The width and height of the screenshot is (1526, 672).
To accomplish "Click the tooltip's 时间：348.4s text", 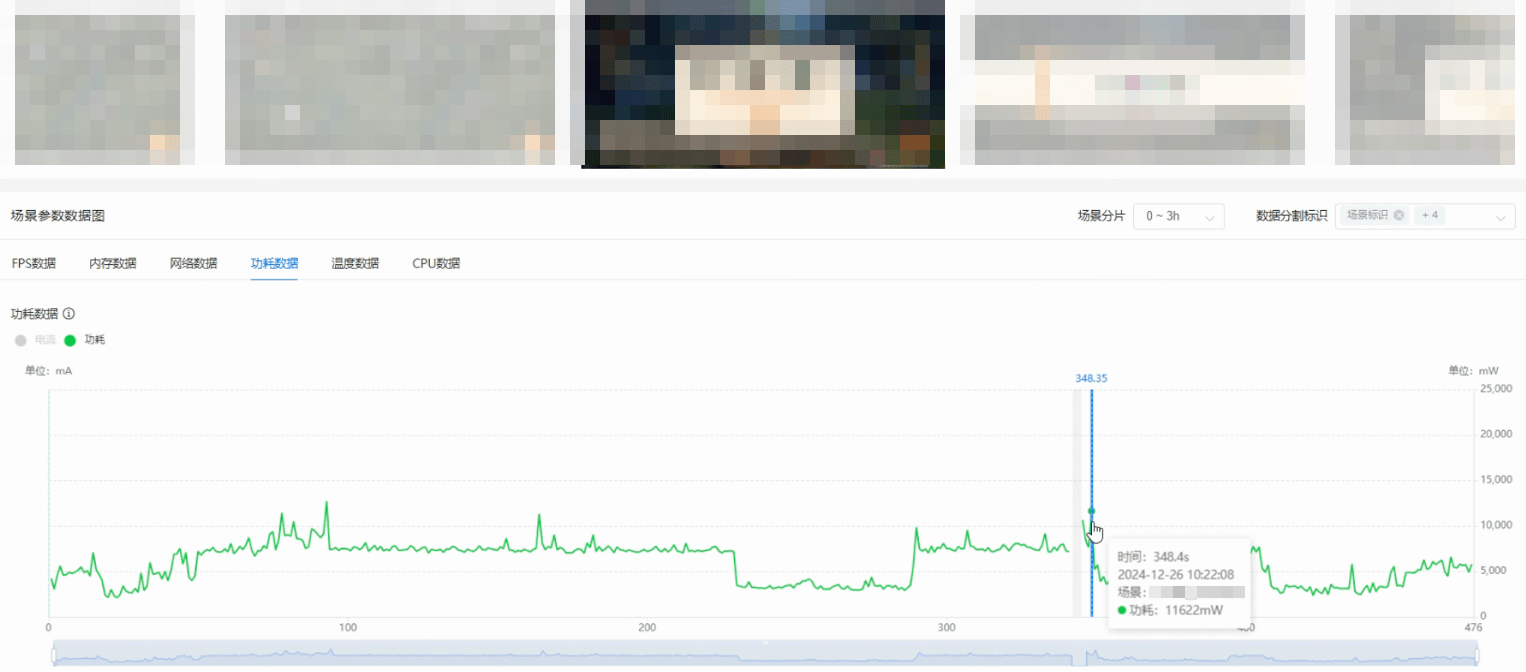I will tap(1152, 556).
